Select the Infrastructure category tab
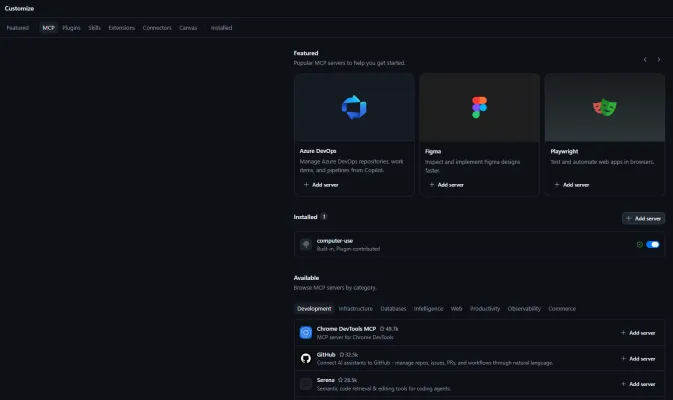The image size is (673, 400). coord(355,309)
